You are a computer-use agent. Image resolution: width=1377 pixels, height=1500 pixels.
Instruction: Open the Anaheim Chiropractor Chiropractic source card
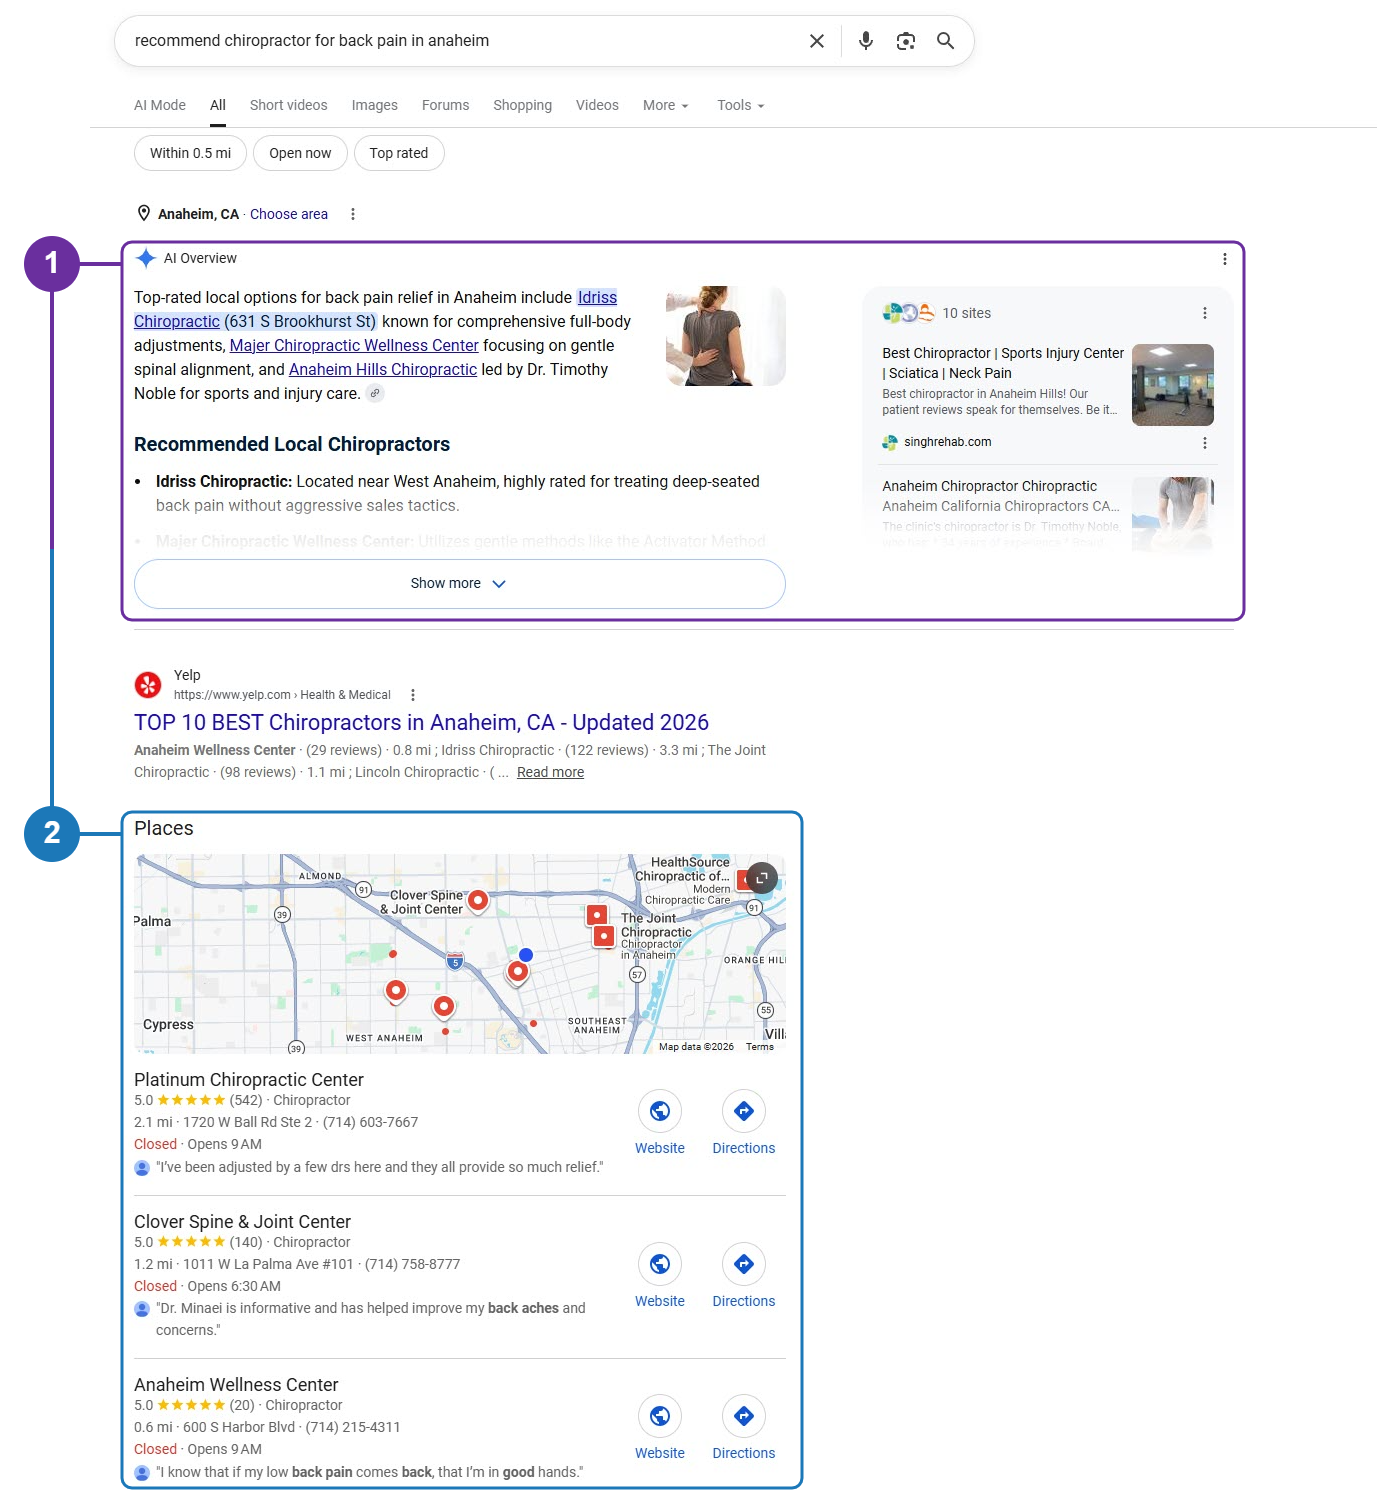click(990, 486)
